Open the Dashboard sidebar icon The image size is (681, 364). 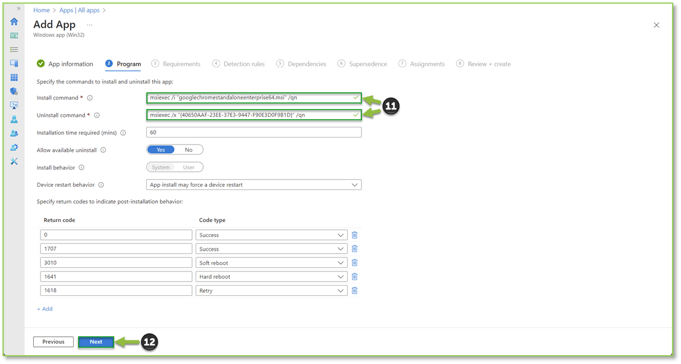(14, 36)
